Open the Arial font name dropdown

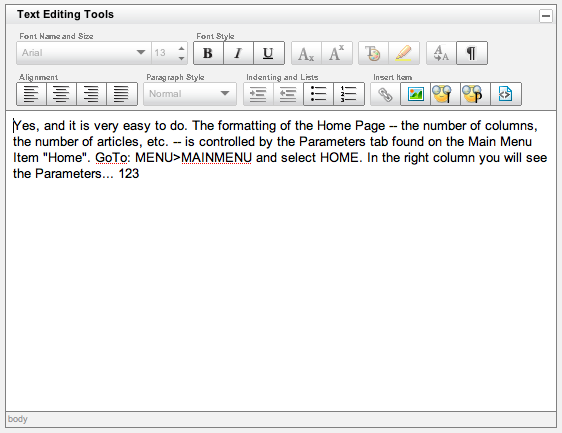tap(84, 53)
